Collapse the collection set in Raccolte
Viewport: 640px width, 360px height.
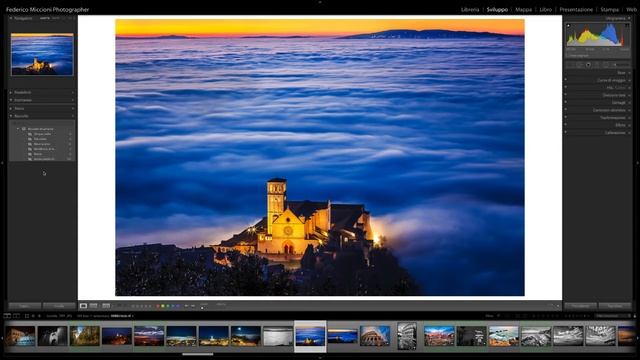pyautogui.click(x=18, y=129)
